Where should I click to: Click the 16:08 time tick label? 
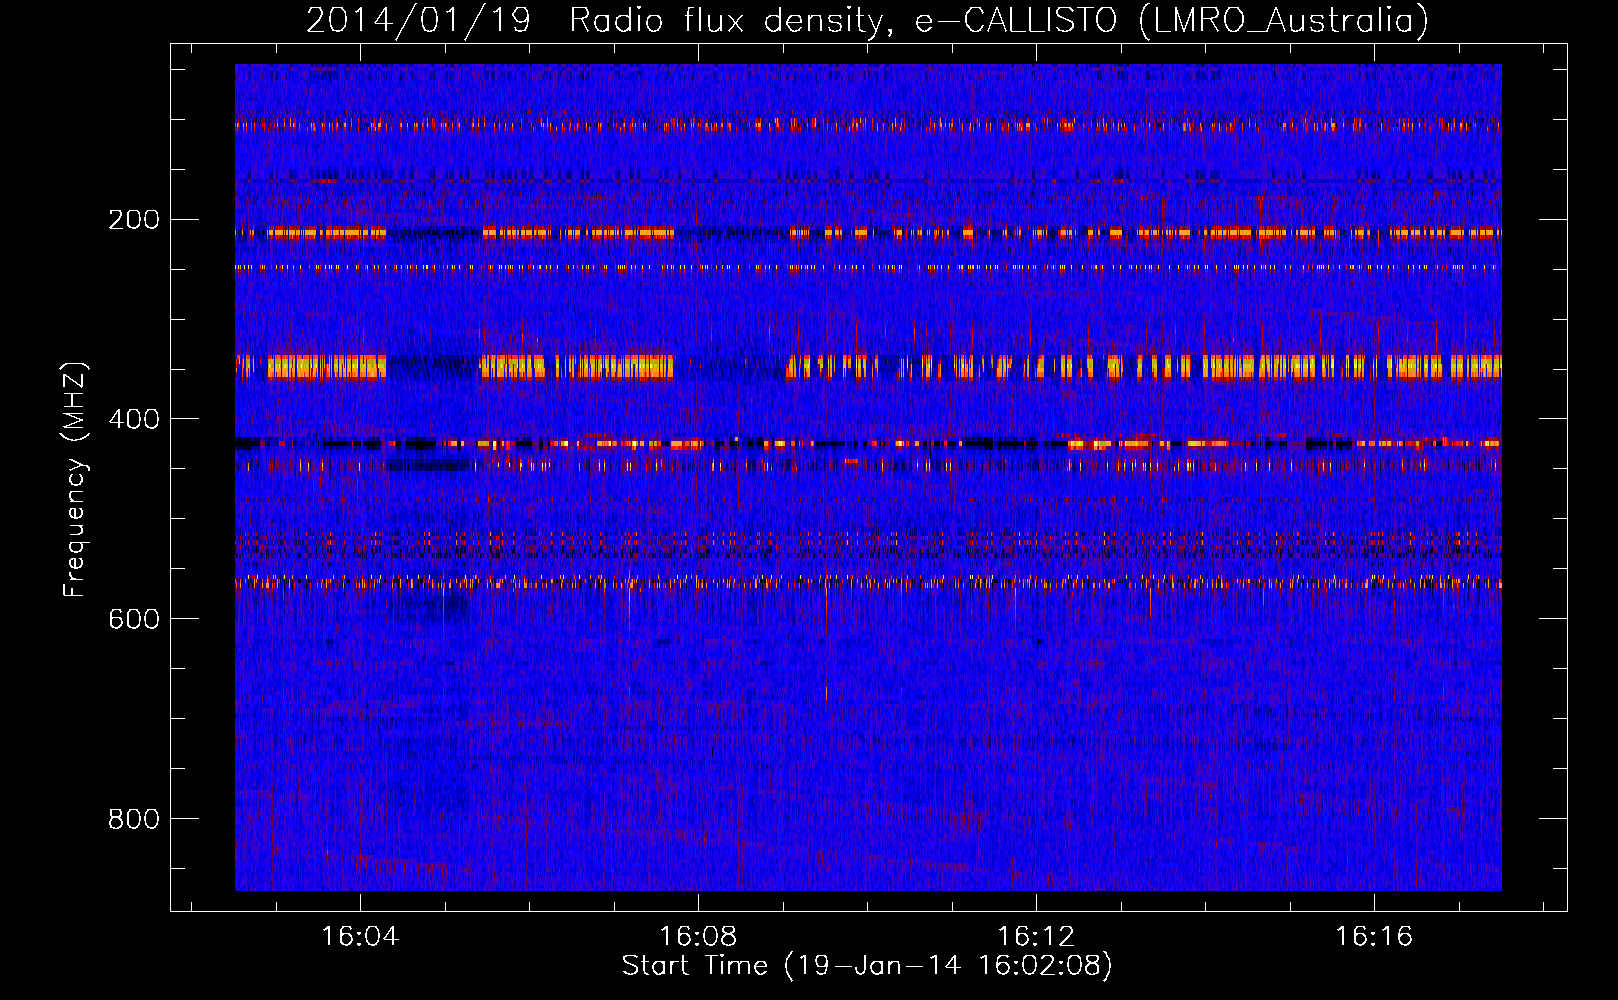[x=698, y=936]
